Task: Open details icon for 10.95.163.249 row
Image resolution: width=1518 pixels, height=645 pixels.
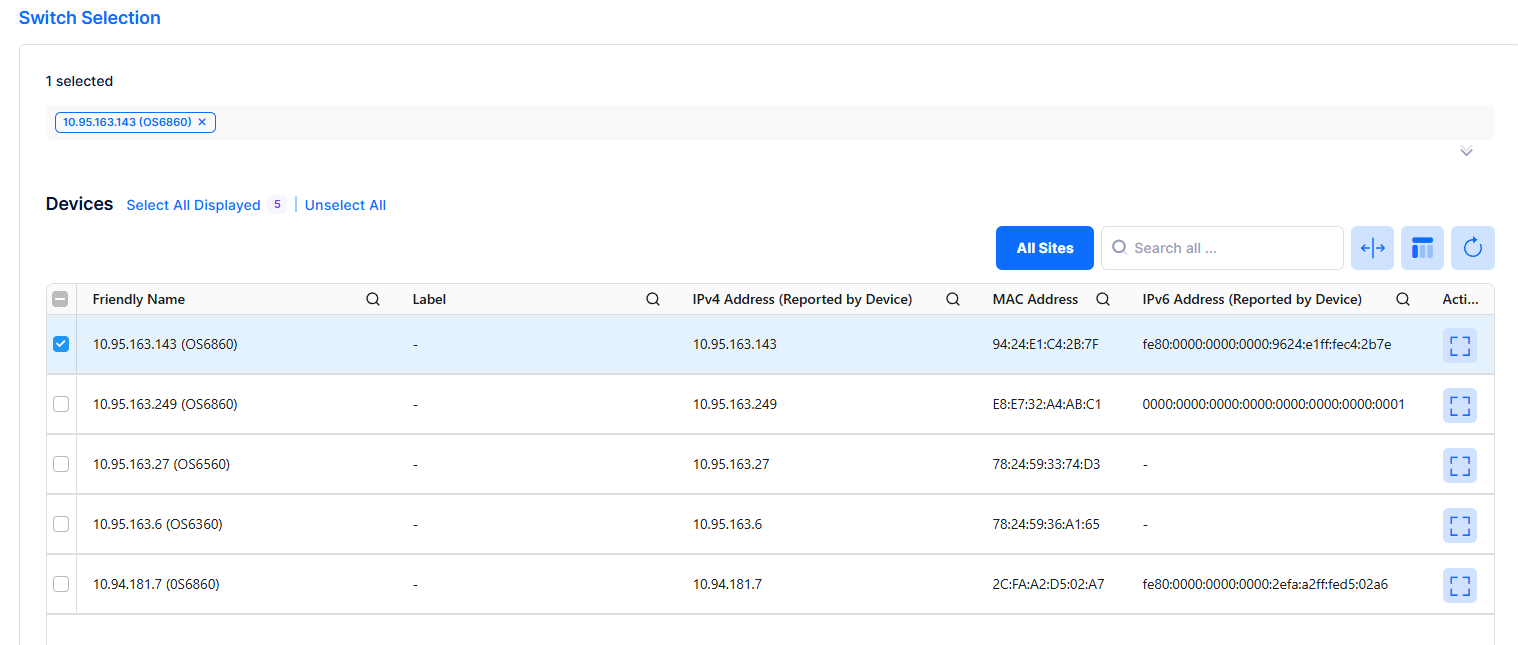Action: click(x=1460, y=406)
